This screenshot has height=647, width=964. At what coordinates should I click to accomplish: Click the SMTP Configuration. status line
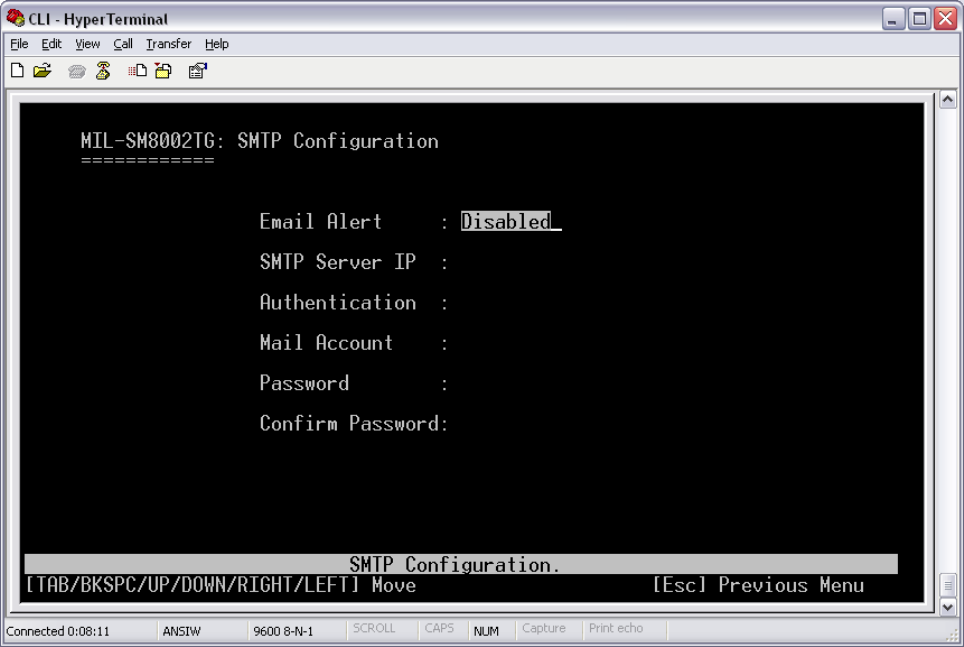[461, 564]
